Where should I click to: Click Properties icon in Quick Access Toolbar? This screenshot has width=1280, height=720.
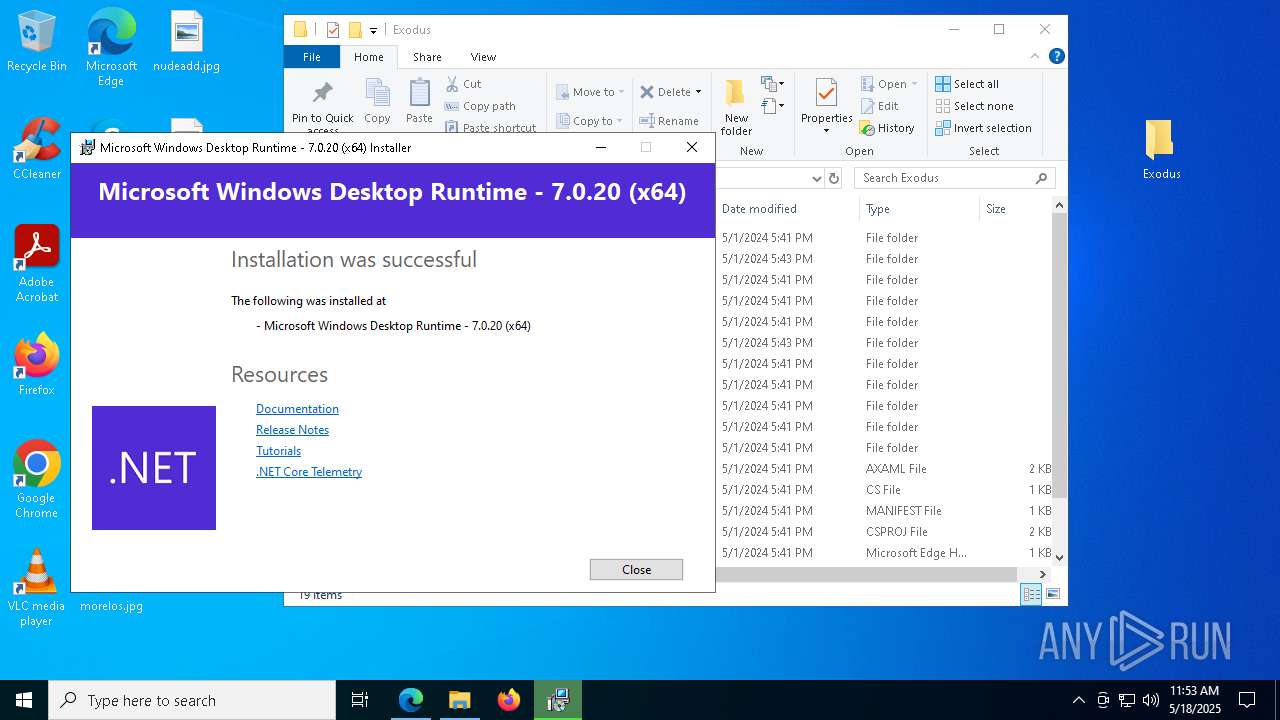[x=332, y=30]
